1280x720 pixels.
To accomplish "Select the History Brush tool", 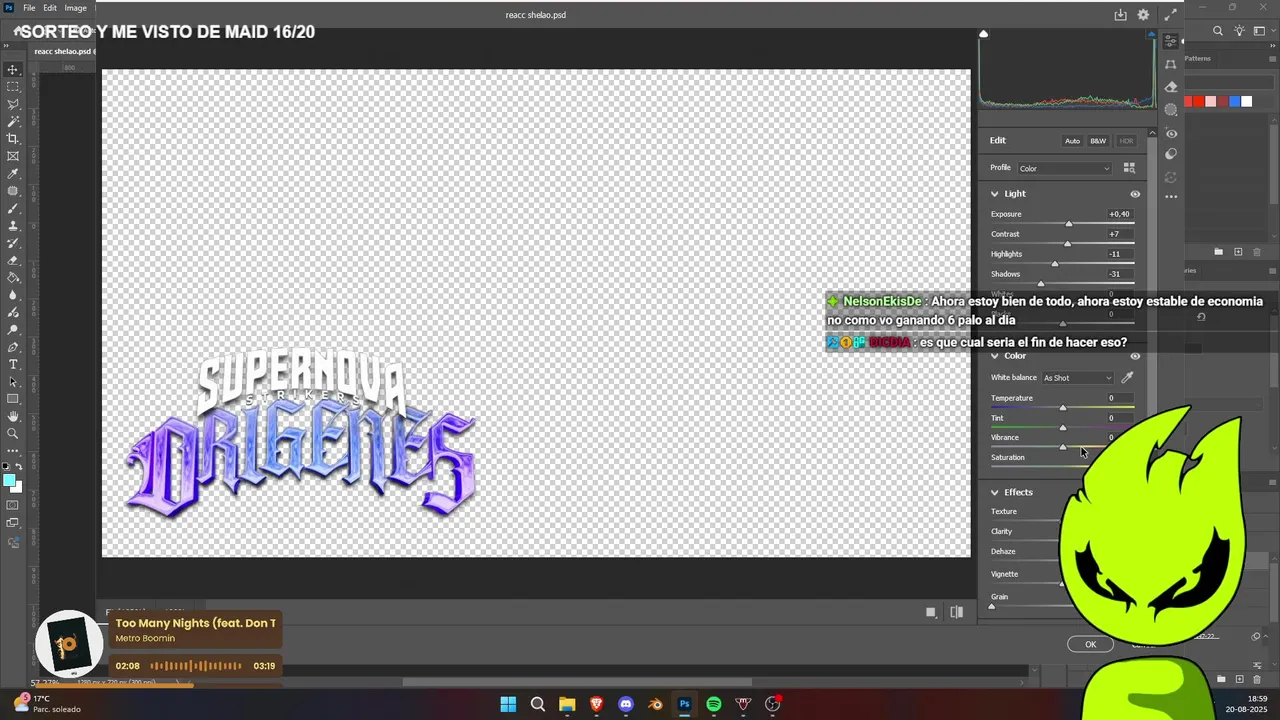I will 13,243.
